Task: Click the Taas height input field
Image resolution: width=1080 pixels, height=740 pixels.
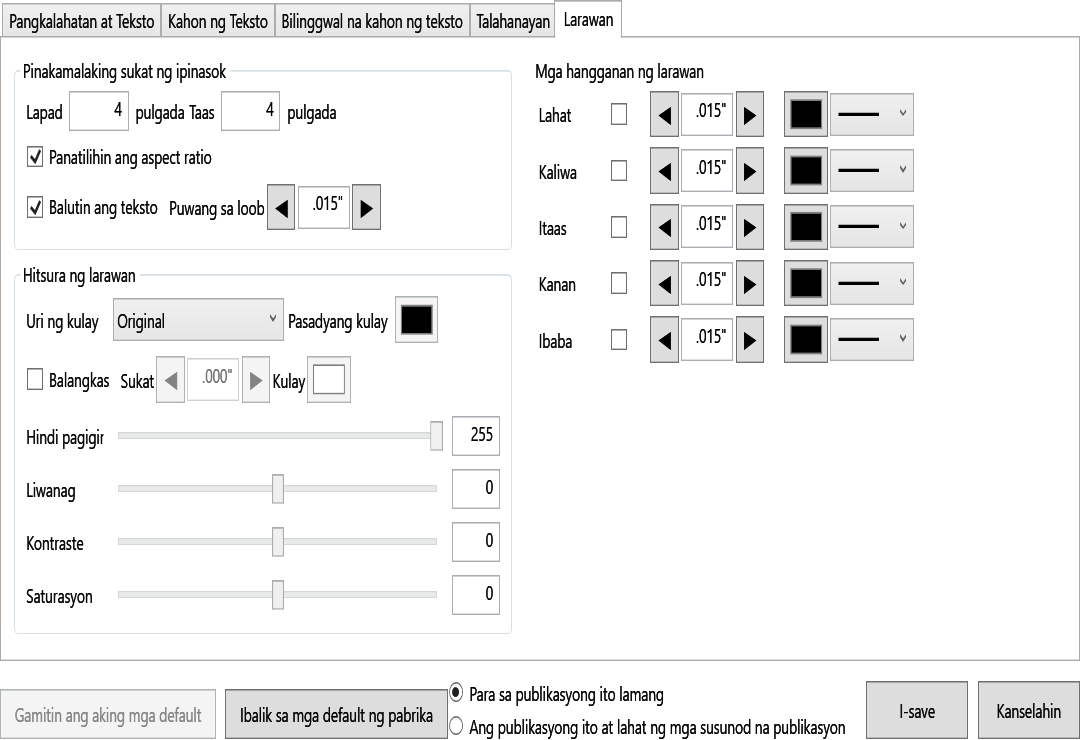Action: point(250,110)
